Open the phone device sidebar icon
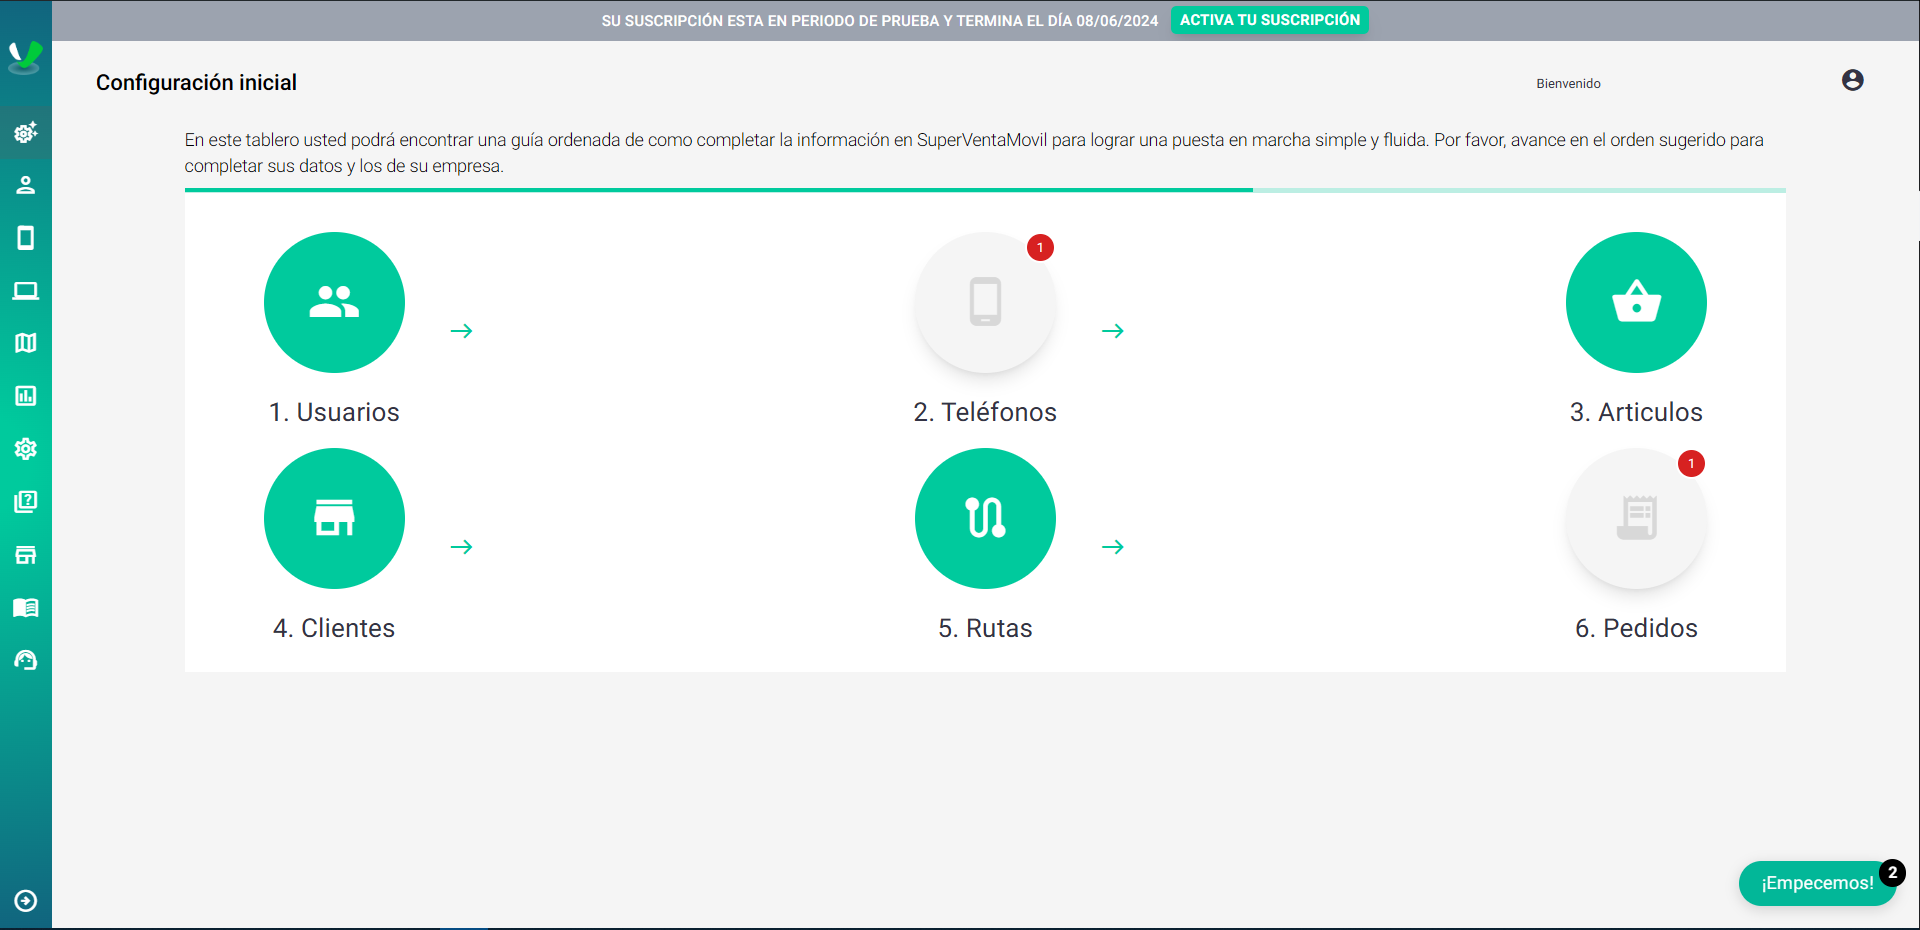Screen dimensions: 1920x930 pos(26,238)
